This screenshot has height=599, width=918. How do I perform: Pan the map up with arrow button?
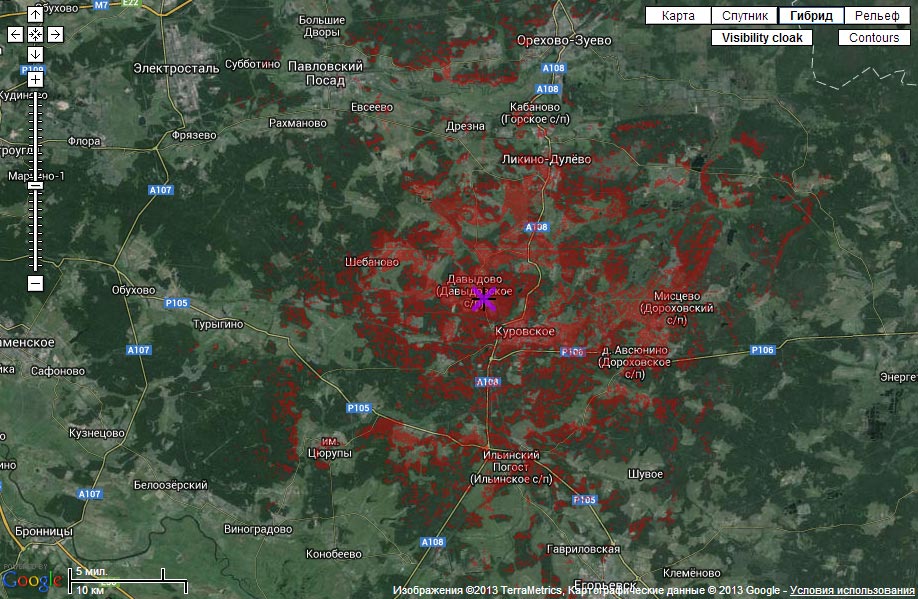35,15
